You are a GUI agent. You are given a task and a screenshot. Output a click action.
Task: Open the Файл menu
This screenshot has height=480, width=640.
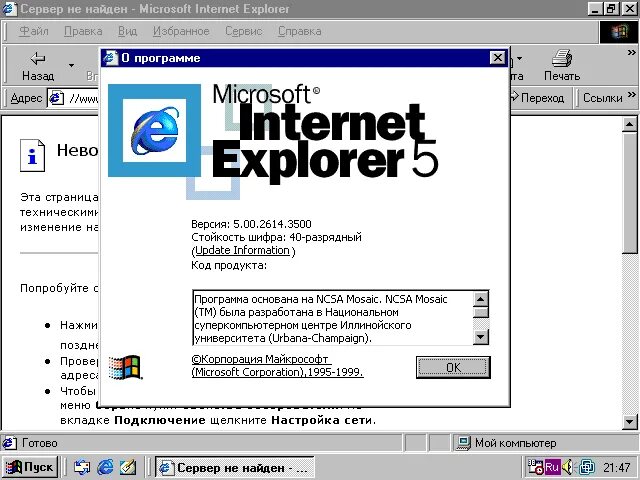(x=34, y=31)
